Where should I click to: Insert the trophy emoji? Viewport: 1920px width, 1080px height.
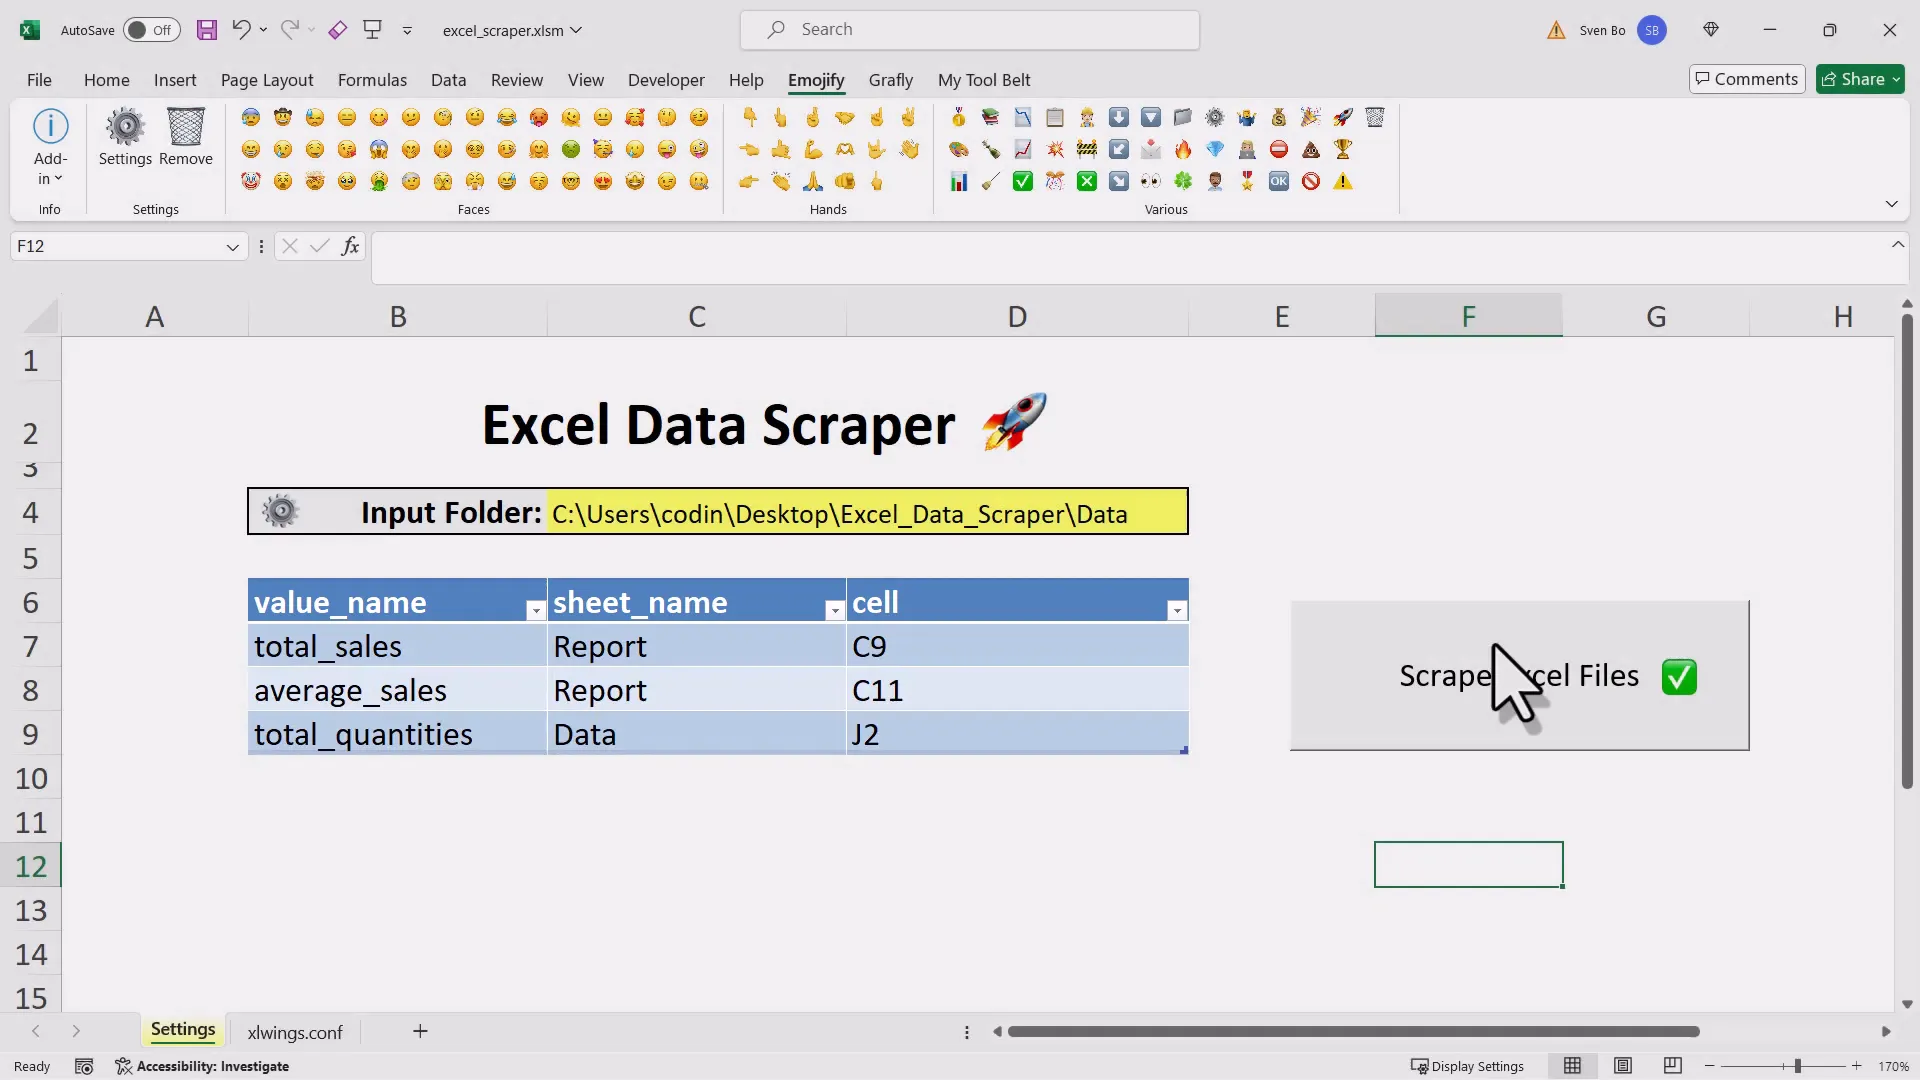pyautogui.click(x=1343, y=149)
